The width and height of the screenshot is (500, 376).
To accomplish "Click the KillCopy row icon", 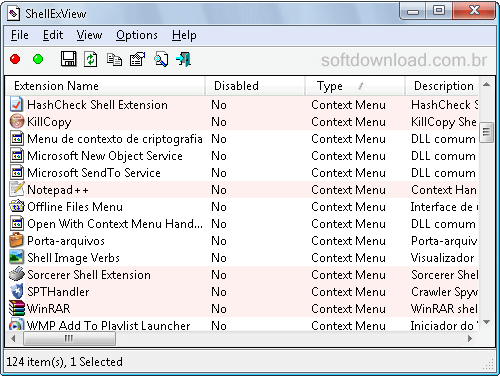I will coord(17,121).
